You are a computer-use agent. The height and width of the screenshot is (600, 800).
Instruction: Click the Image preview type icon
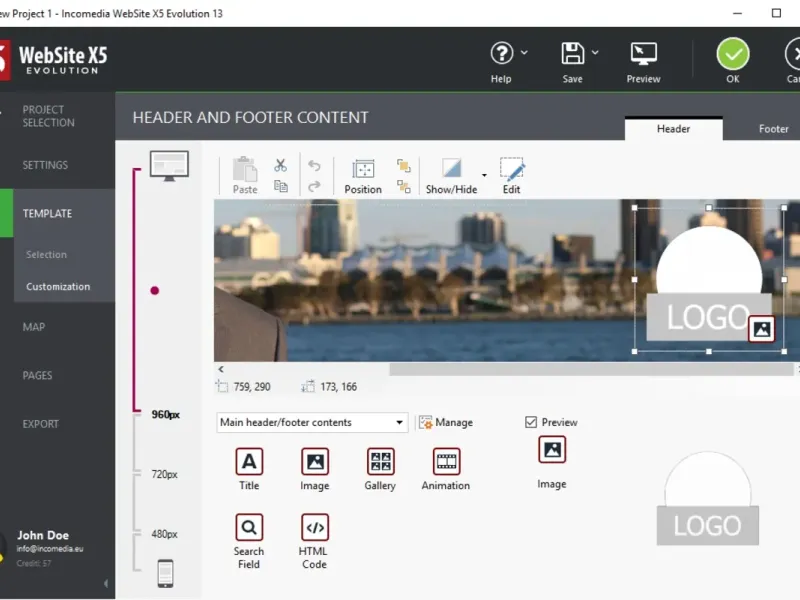552,449
